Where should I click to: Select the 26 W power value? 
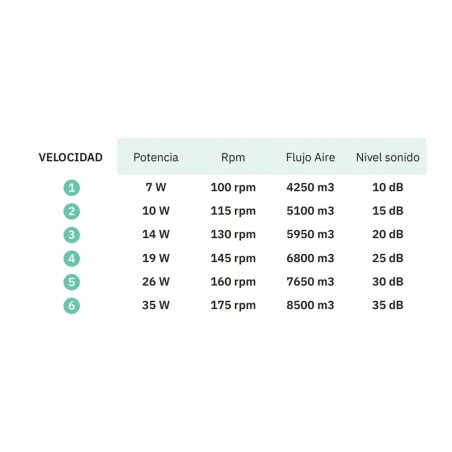tap(156, 282)
